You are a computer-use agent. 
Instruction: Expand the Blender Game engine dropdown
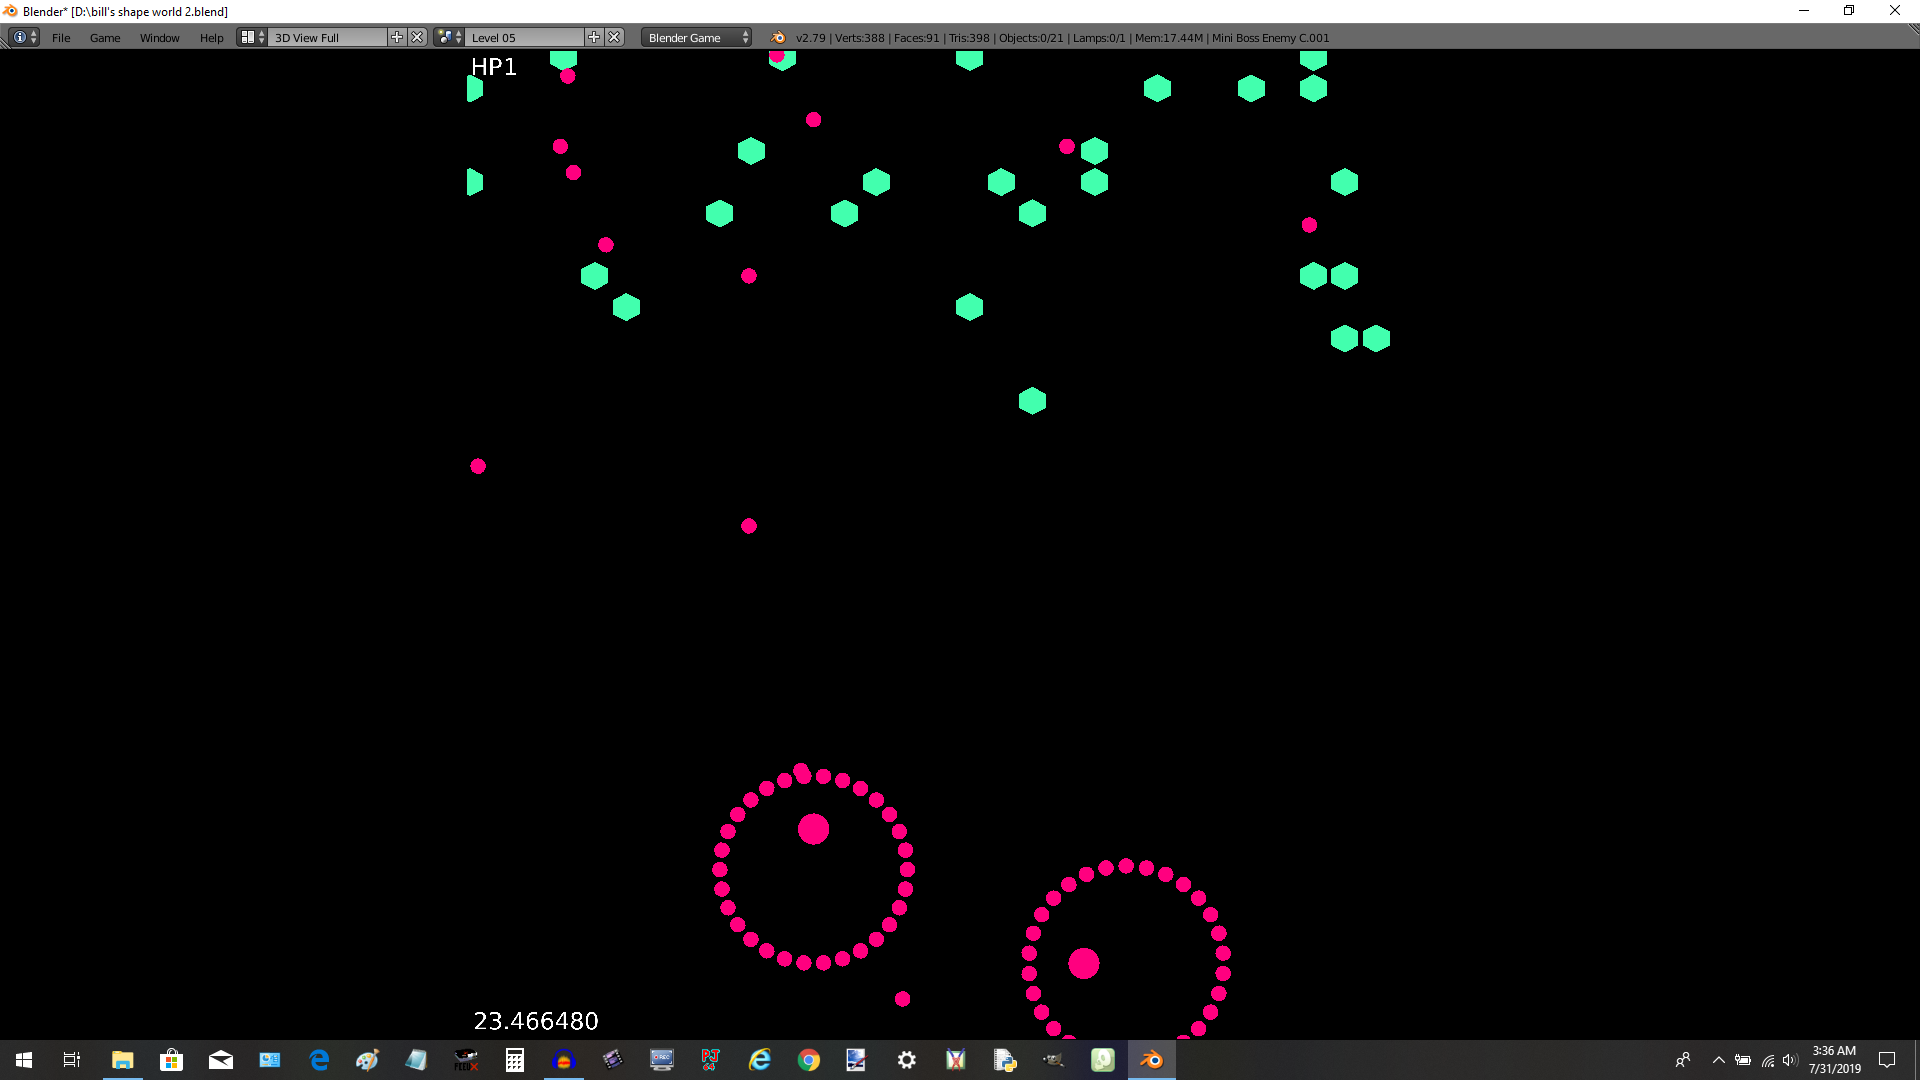click(x=697, y=38)
